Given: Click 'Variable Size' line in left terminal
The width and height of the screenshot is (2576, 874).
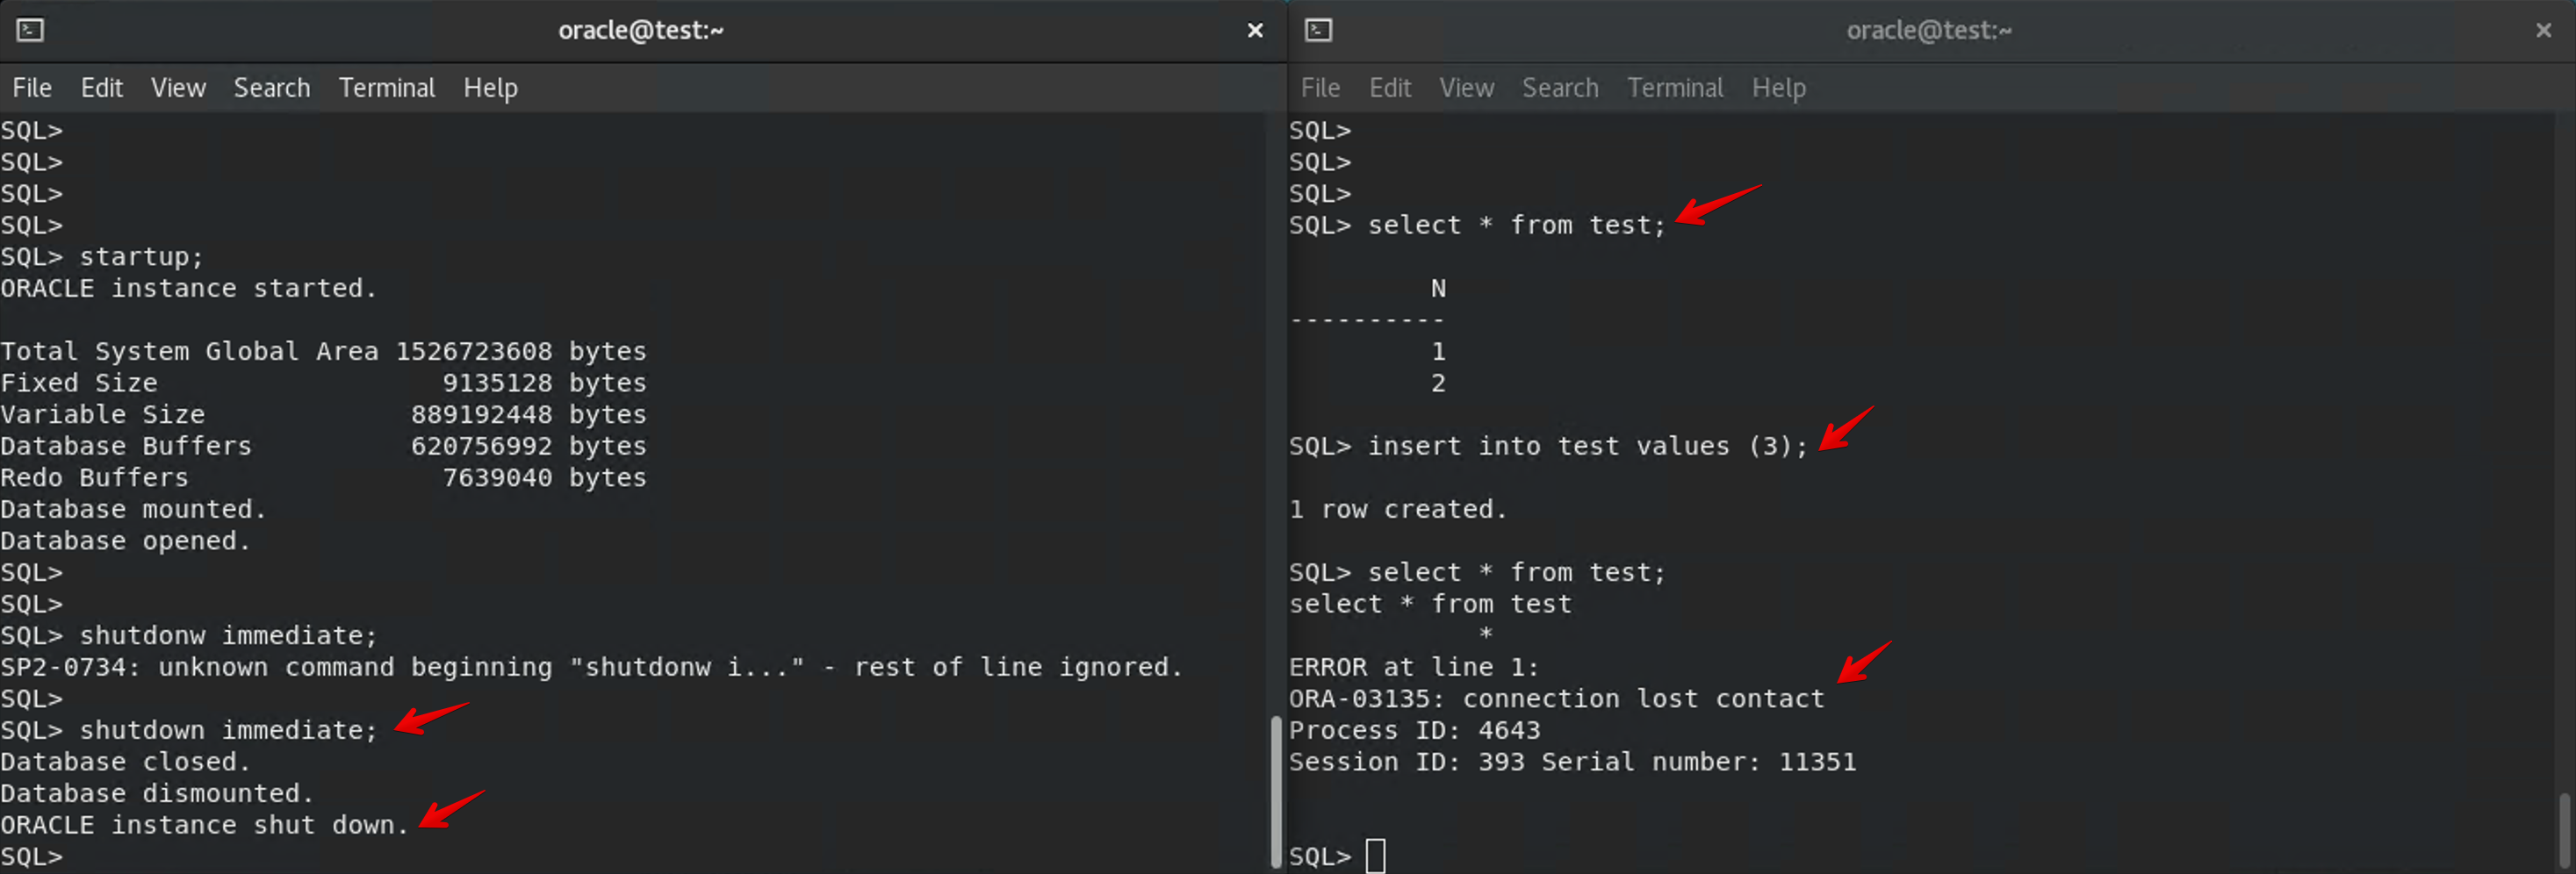Looking at the screenshot, I should point(323,415).
